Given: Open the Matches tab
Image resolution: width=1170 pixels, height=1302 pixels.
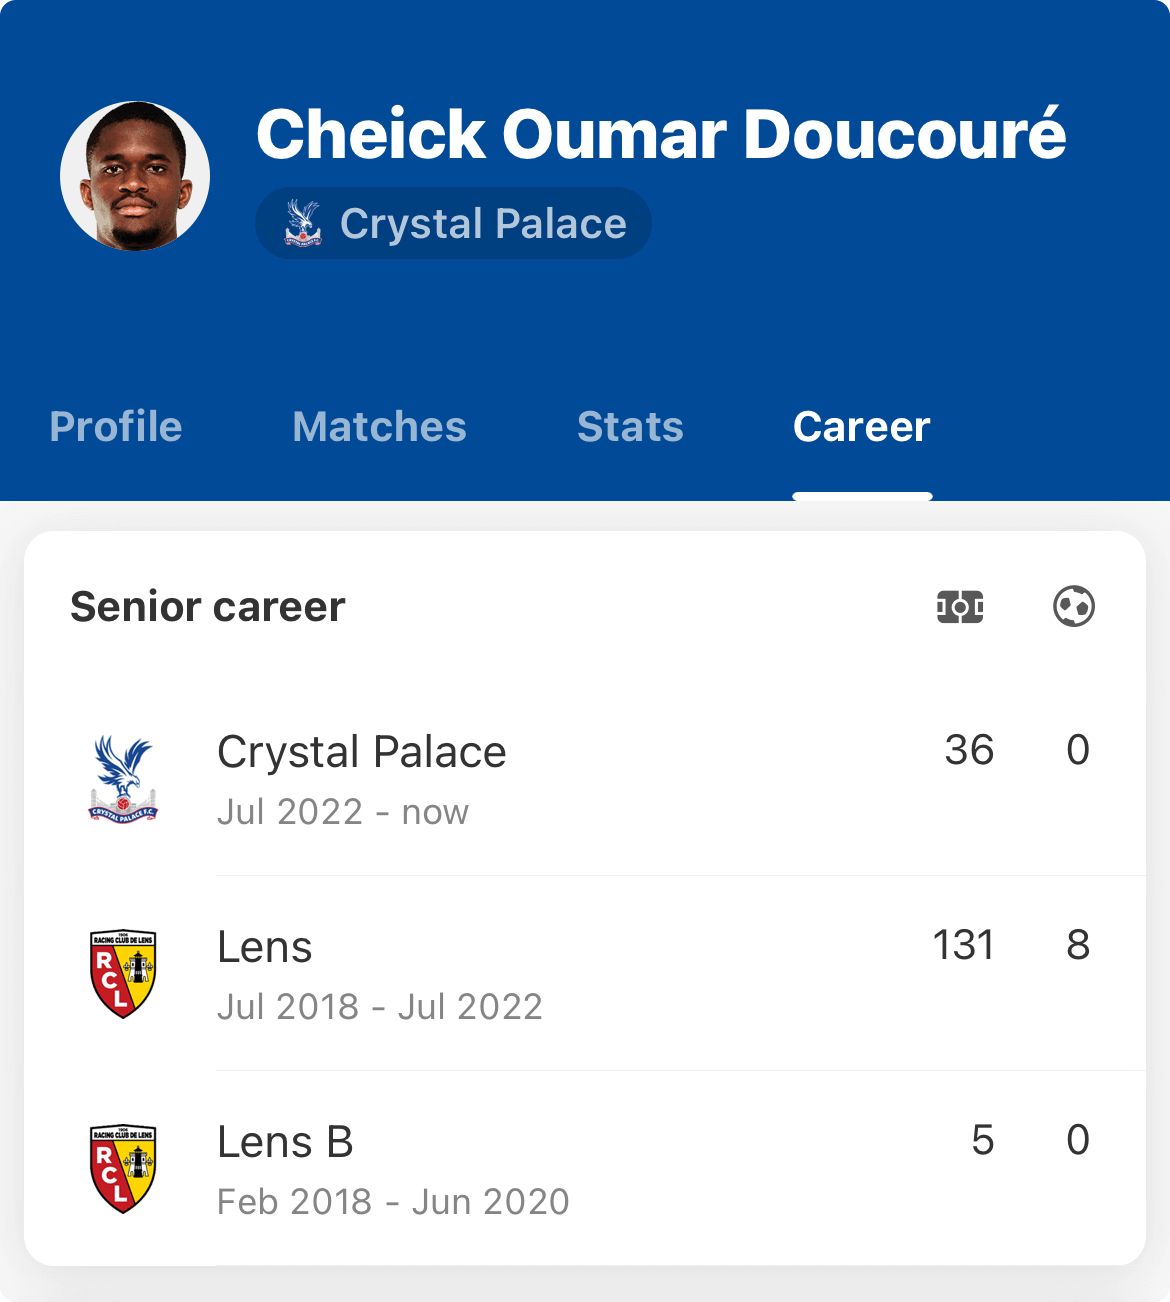Looking at the screenshot, I should point(379,427).
